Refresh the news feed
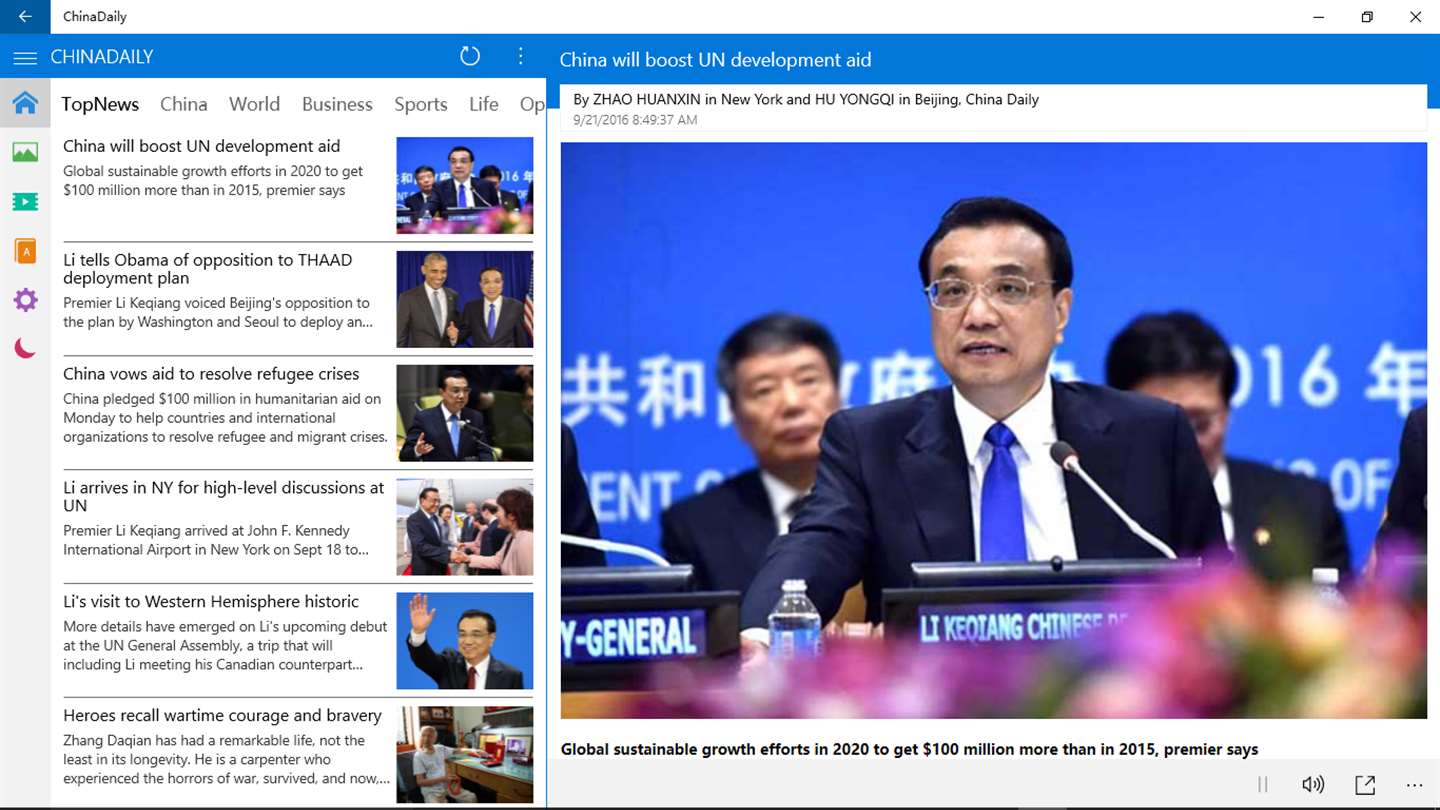Viewport: 1440px width, 810px height. (470, 56)
